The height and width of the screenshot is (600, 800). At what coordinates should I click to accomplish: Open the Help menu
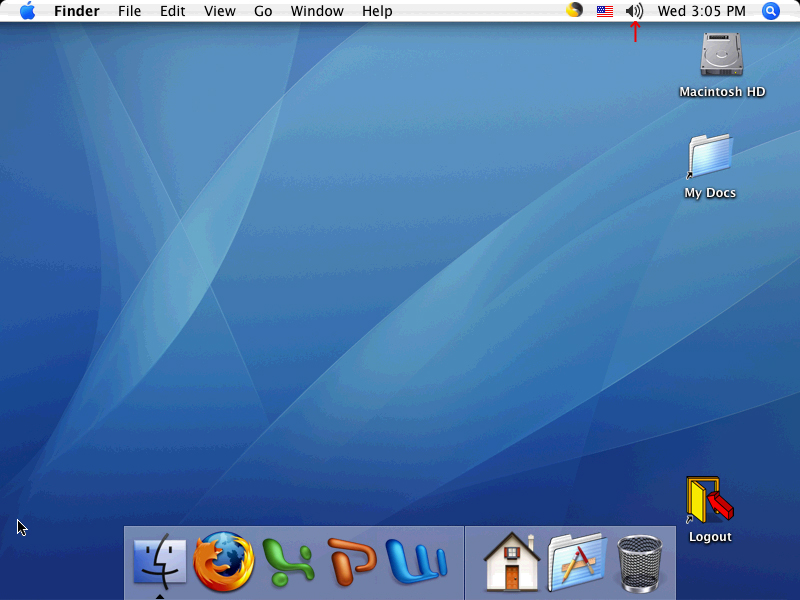click(377, 11)
